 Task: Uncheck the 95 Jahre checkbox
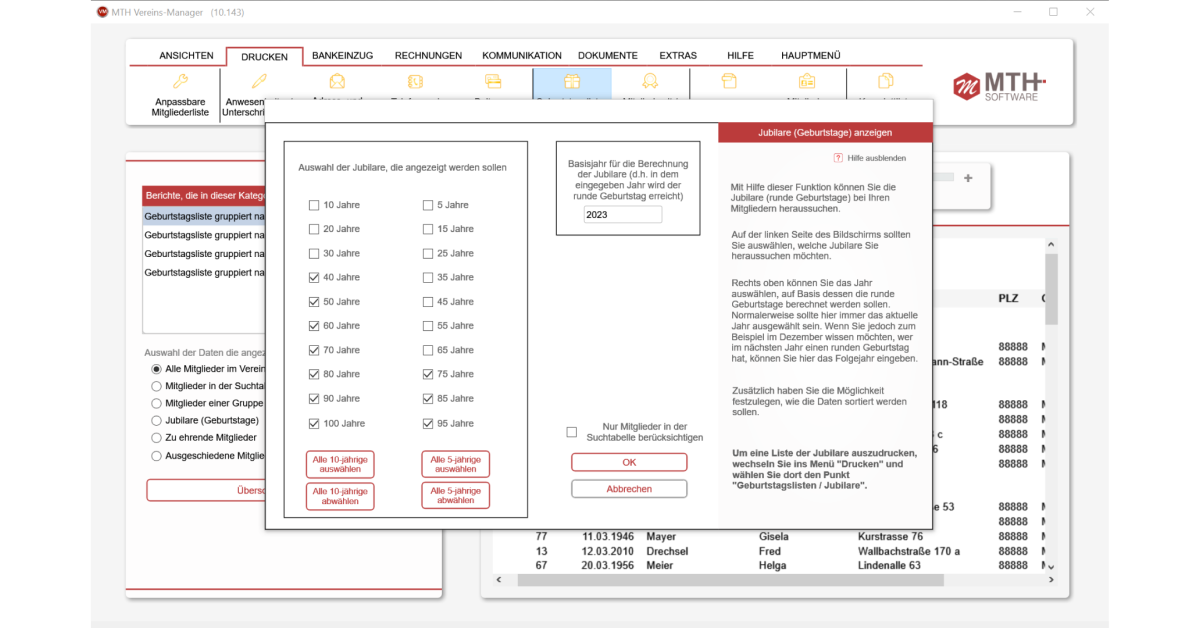click(x=428, y=423)
